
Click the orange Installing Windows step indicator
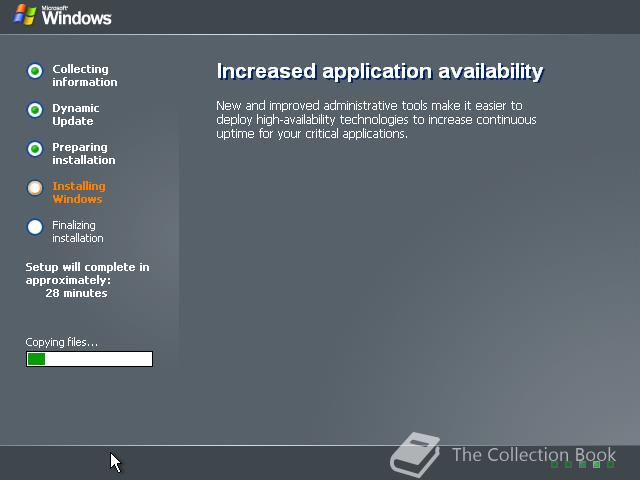(35, 188)
